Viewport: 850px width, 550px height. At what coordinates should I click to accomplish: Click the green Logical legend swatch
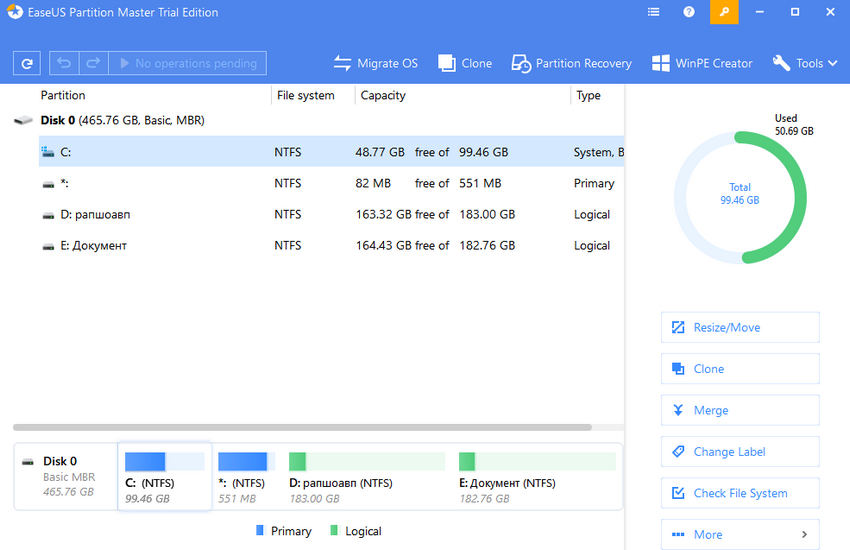pos(334,530)
